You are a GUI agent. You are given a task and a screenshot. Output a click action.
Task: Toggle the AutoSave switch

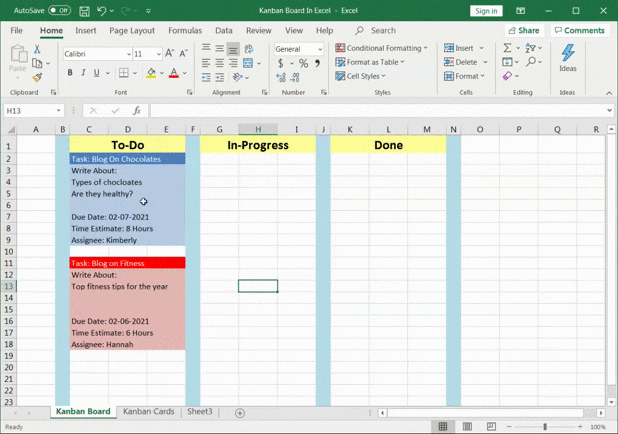tap(59, 11)
